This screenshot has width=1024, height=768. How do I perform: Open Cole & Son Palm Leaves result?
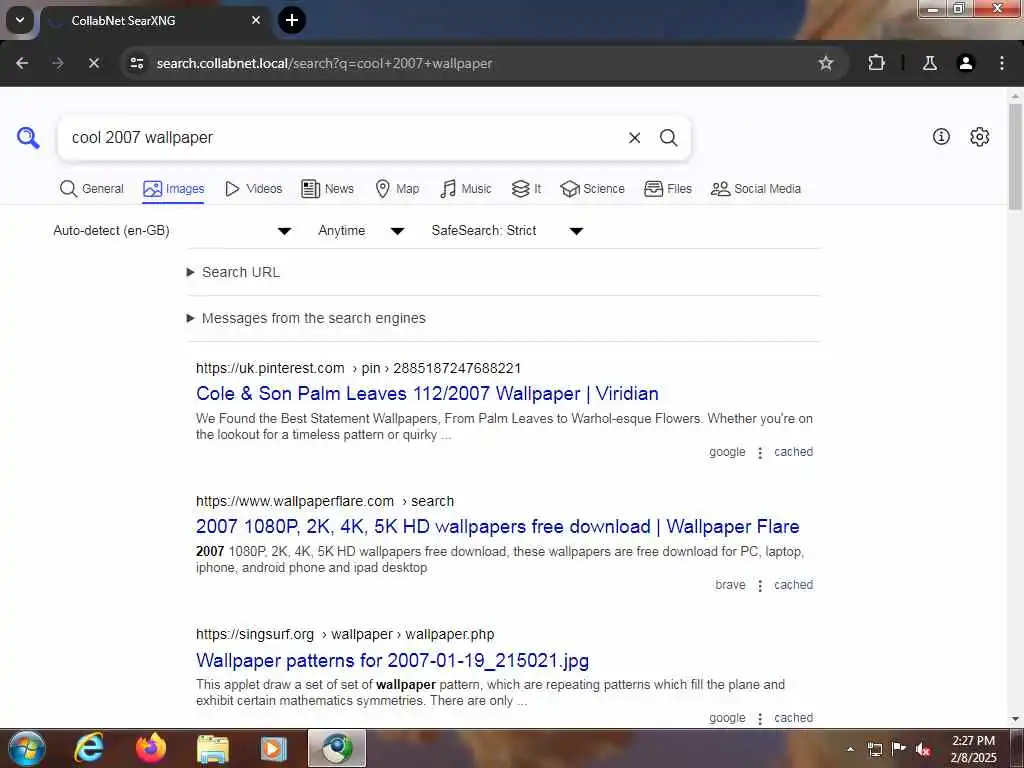tap(427, 394)
